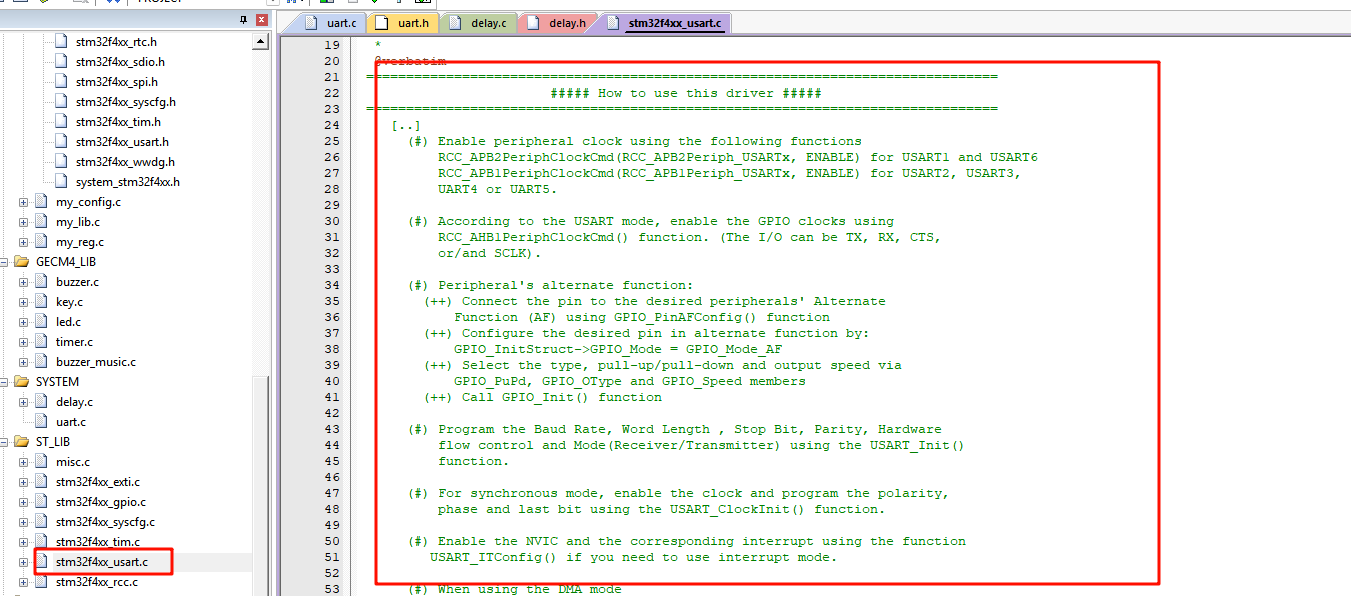
Task: Select my_config.c file name in tree
Action: pos(88,202)
